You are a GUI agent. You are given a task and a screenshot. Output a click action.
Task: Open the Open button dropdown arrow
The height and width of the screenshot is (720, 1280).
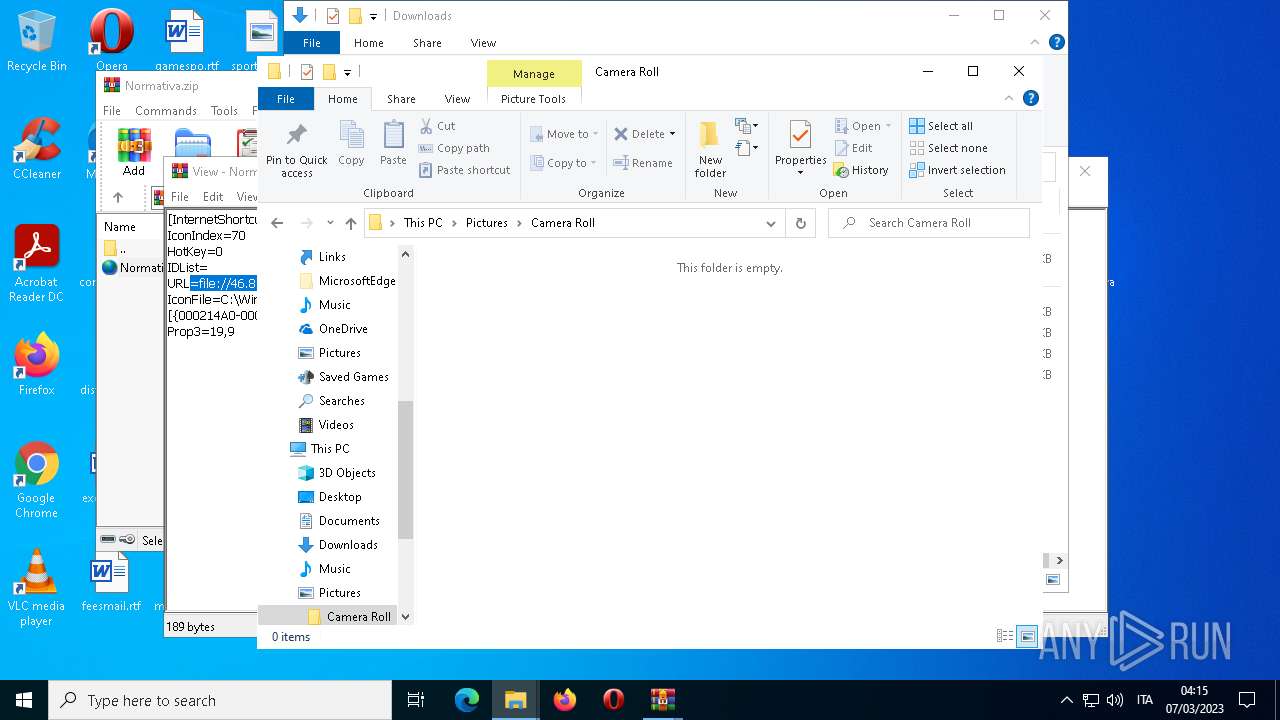point(888,126)
